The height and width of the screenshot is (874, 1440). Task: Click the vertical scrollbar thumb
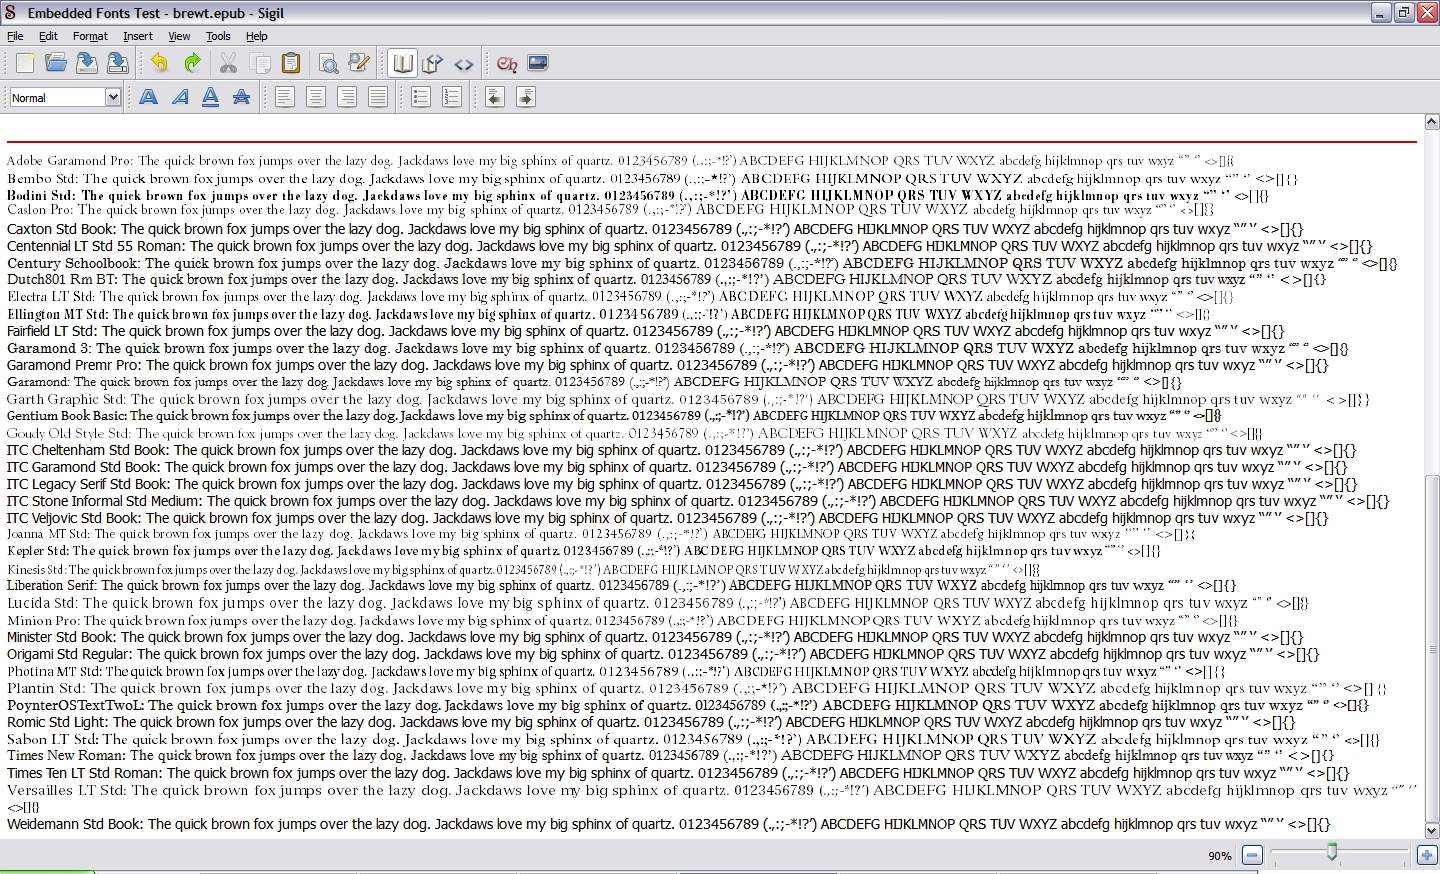[1431, 648]
